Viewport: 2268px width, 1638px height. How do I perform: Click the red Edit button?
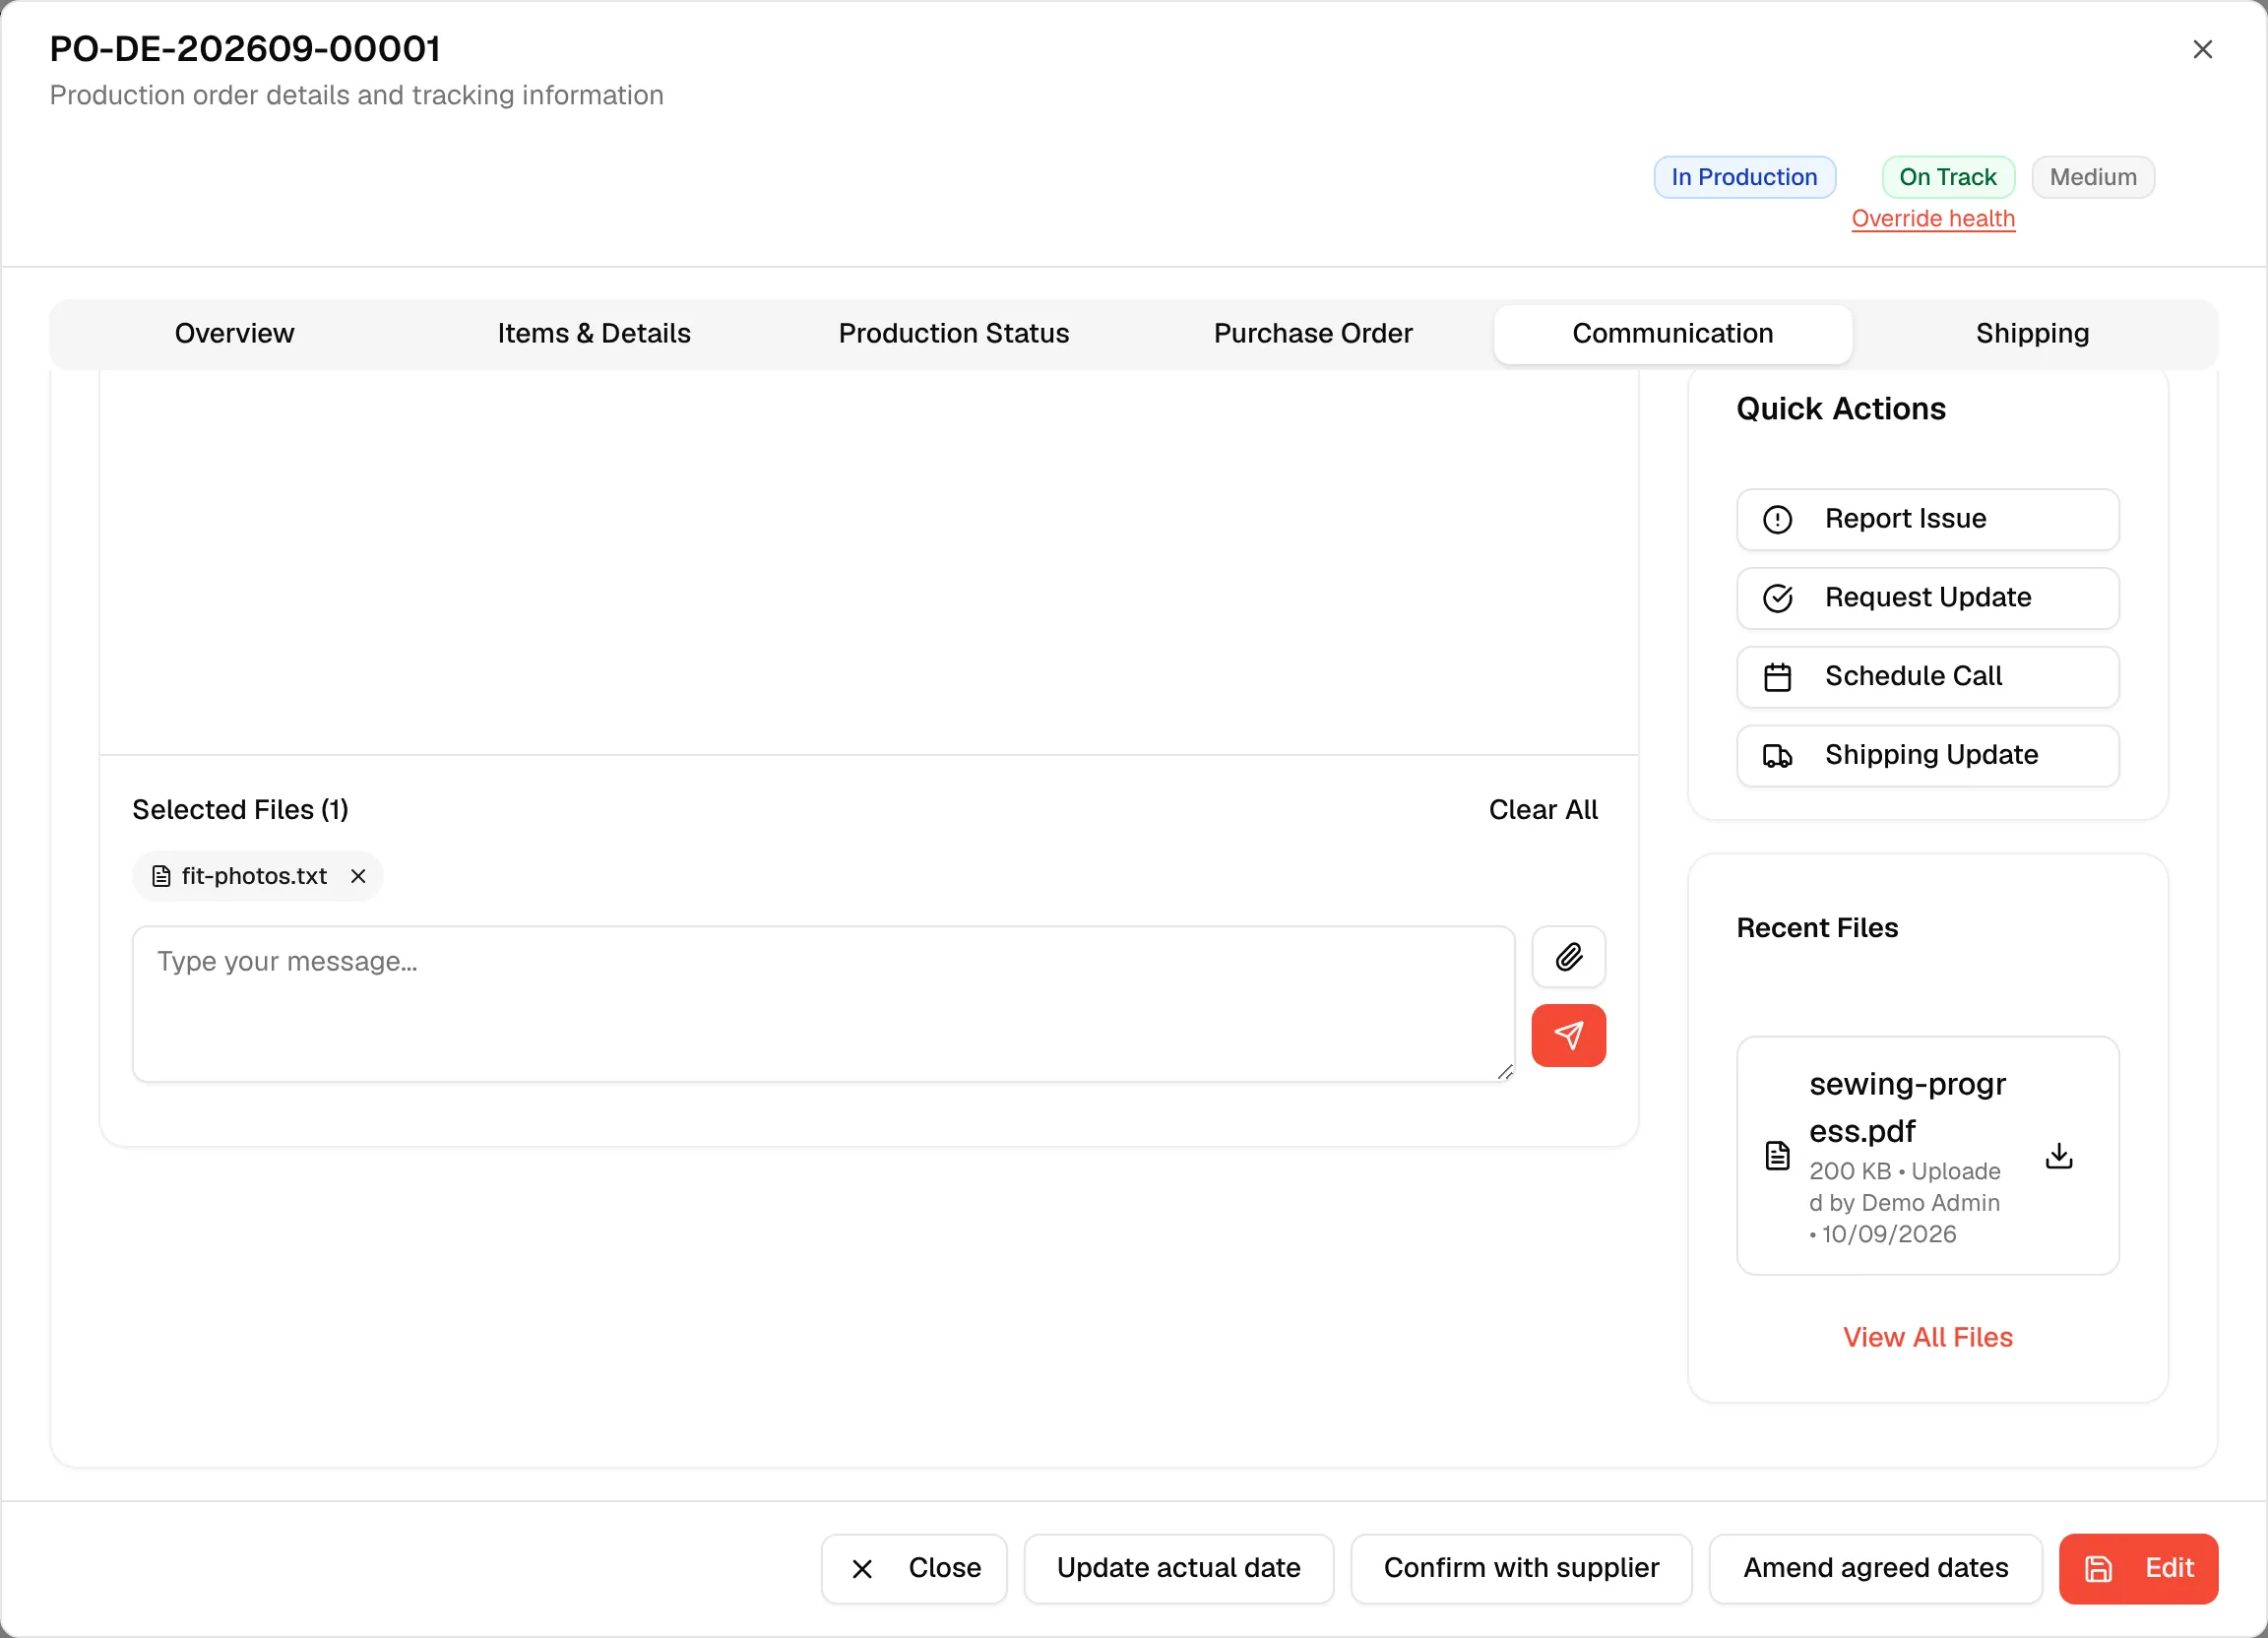[x=2138, y=1568]
